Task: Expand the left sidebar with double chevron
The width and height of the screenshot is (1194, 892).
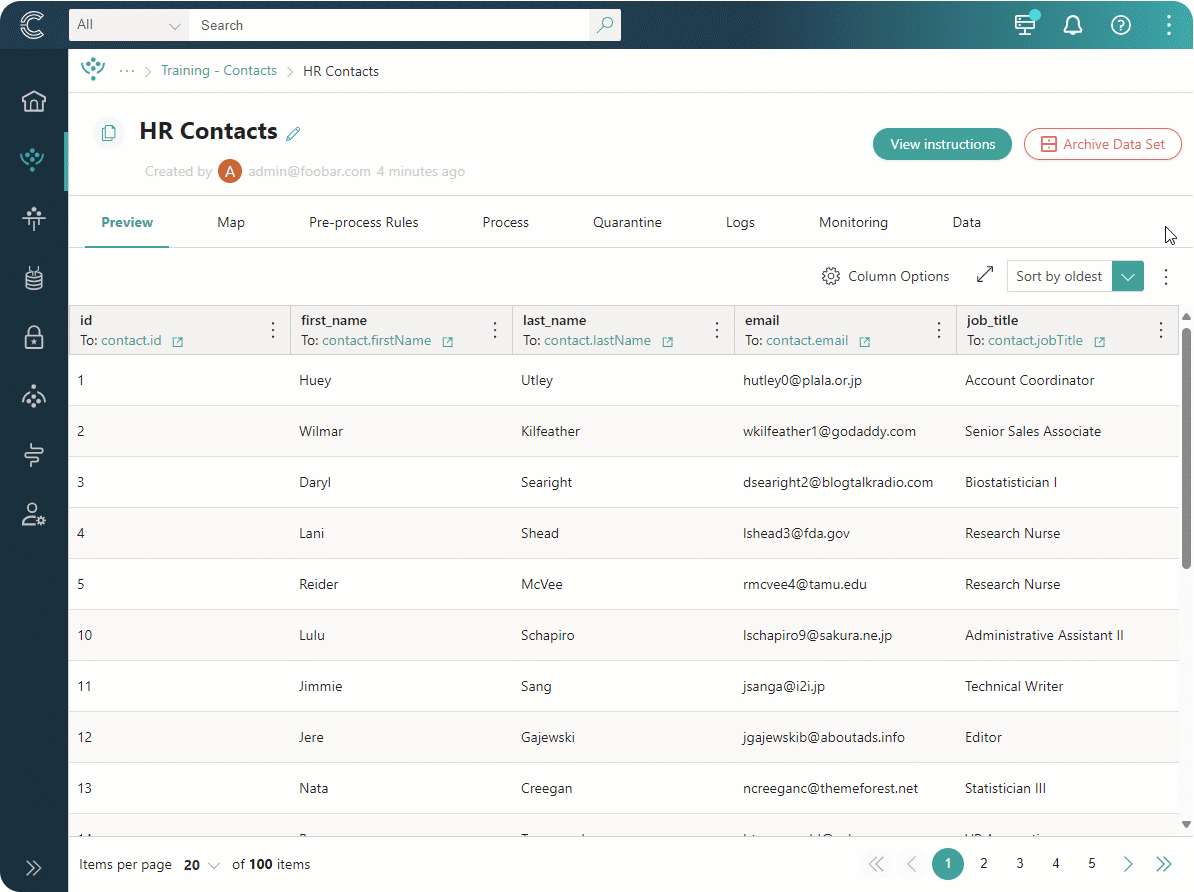Action: click(x=34, y=867)
